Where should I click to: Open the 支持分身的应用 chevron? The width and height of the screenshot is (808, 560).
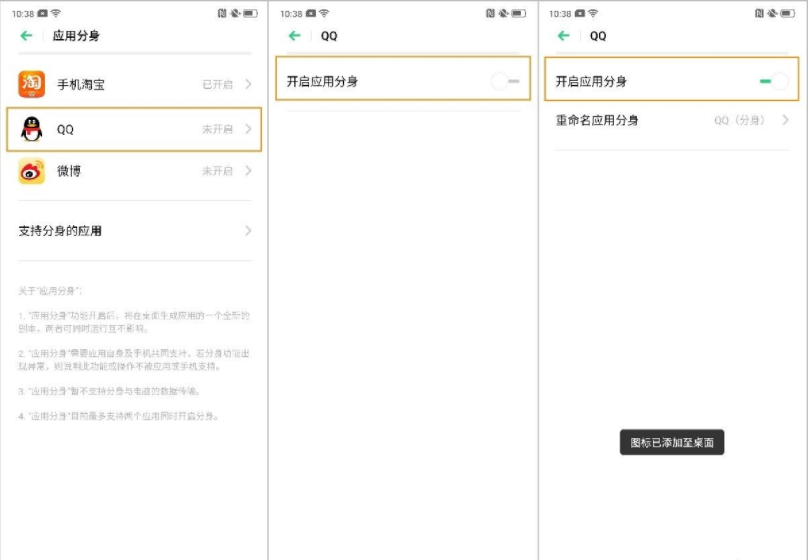coord(248,230)
